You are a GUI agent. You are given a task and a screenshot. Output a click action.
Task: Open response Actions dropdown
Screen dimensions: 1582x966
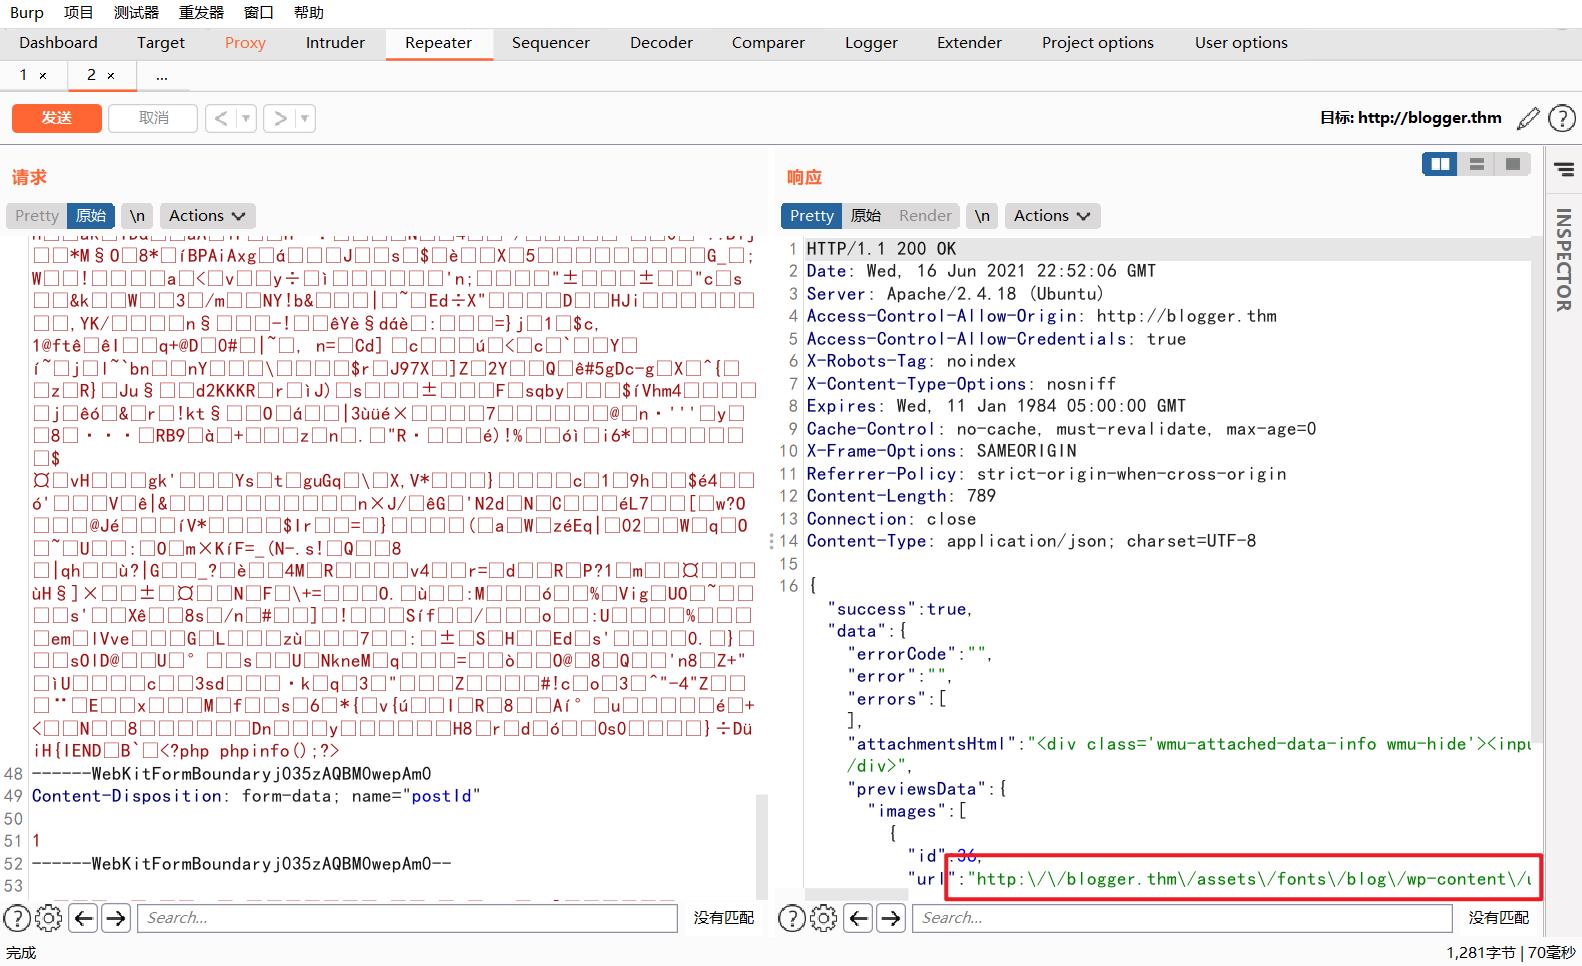[x=1052, y=215]
